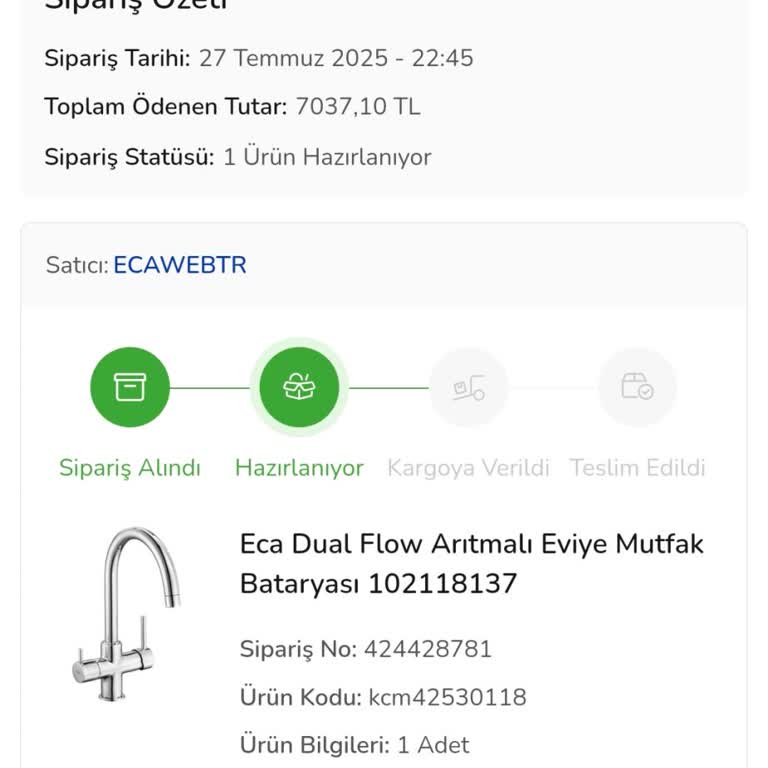Click the Sipariş Alındı box icon
The height and width of the screenshot is (768, 768).
coord(130,387)
